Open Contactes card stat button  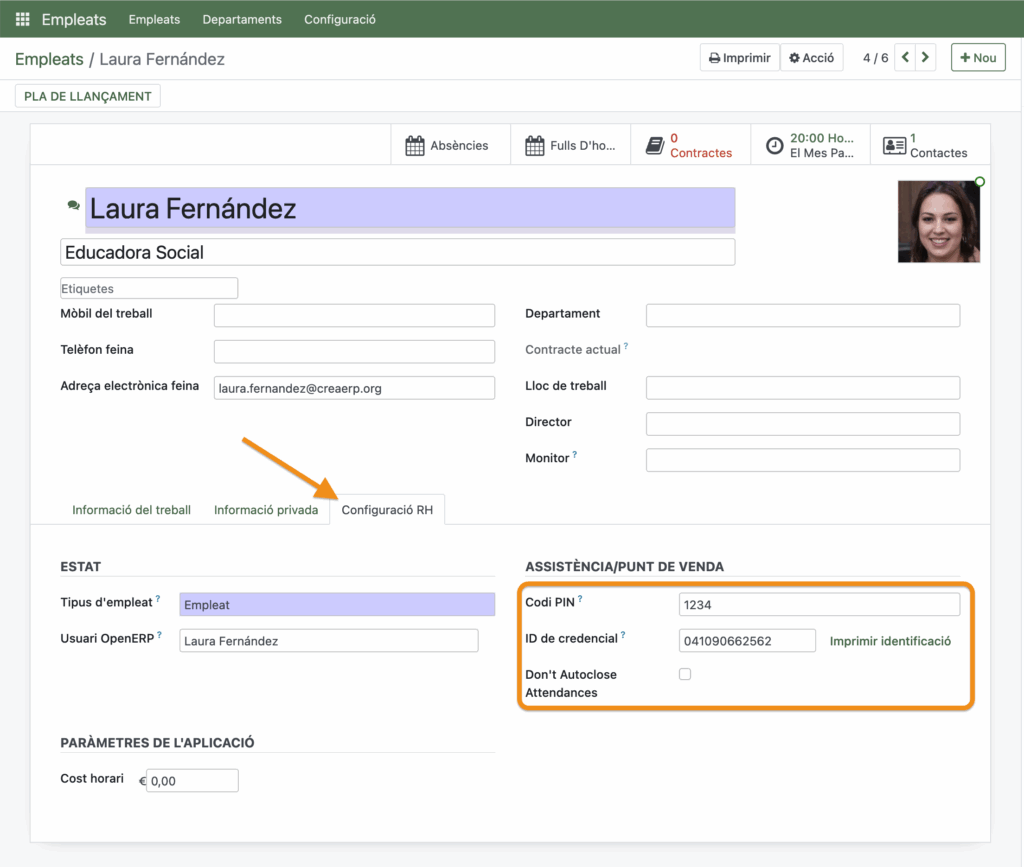pyautogui.click(x=926, y=145)
